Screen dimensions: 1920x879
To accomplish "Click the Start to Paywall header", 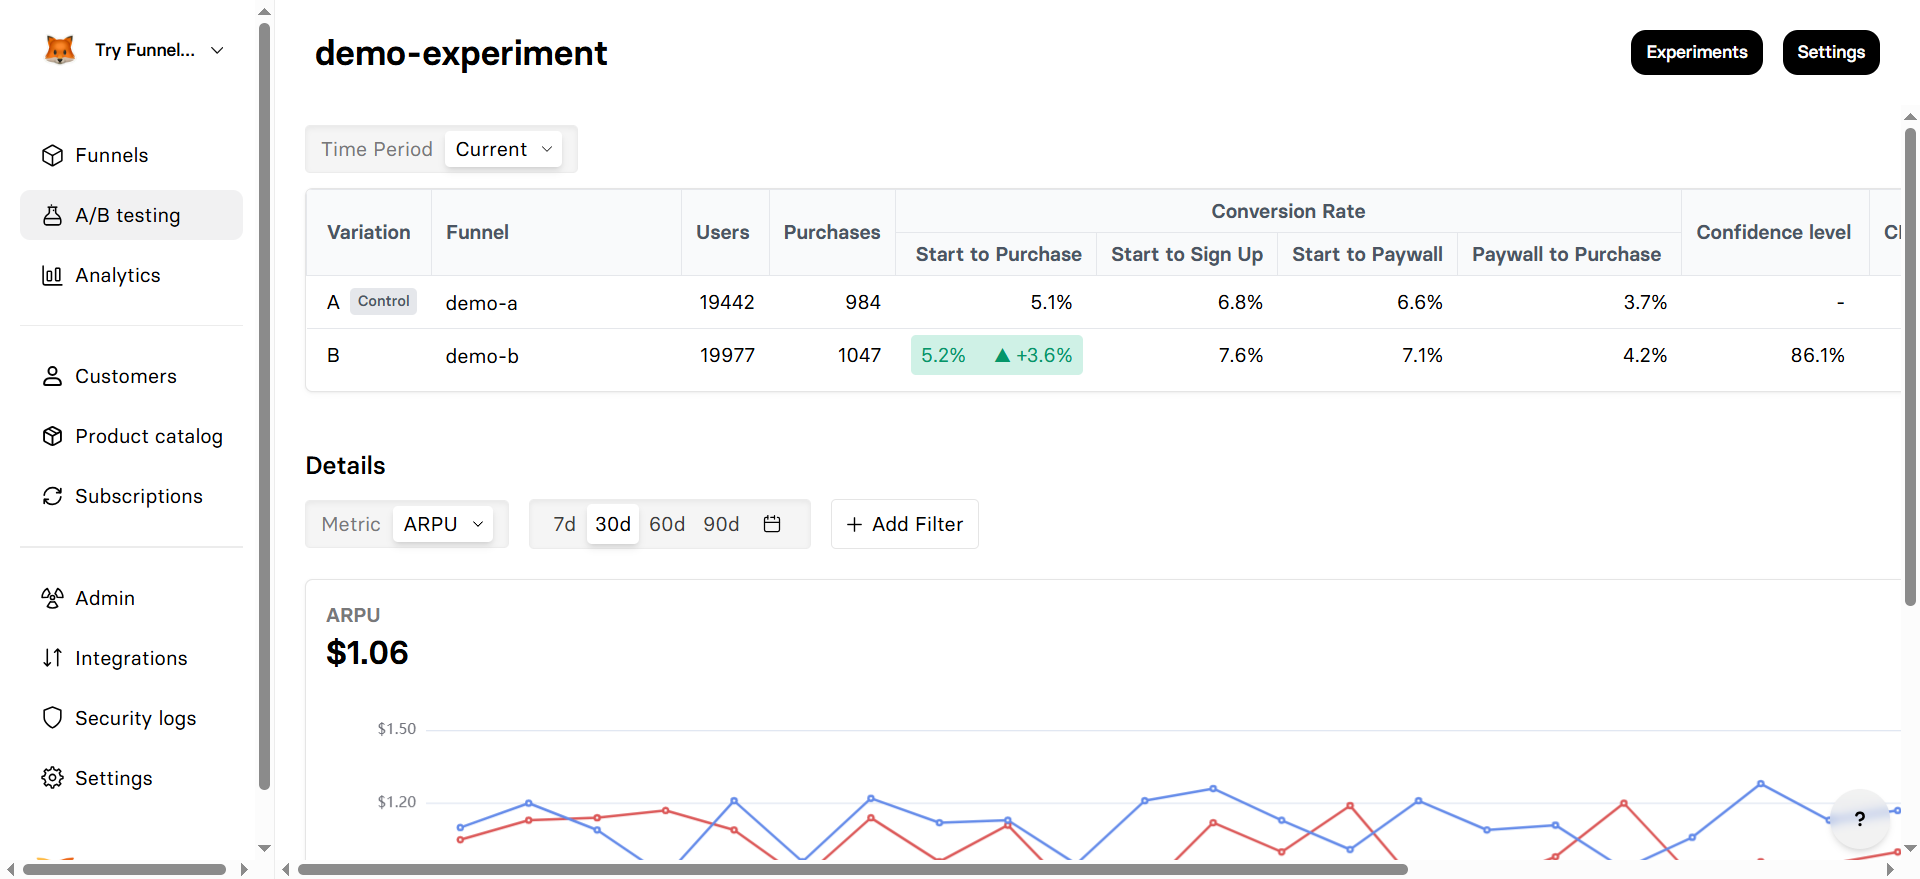I will click(1367, 254).
